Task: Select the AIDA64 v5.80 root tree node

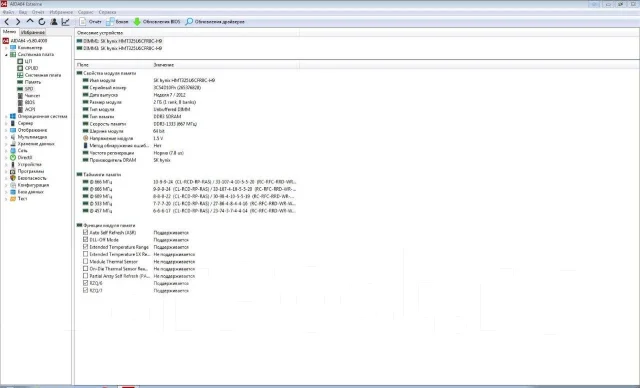Action: click(x=24, y=41)
